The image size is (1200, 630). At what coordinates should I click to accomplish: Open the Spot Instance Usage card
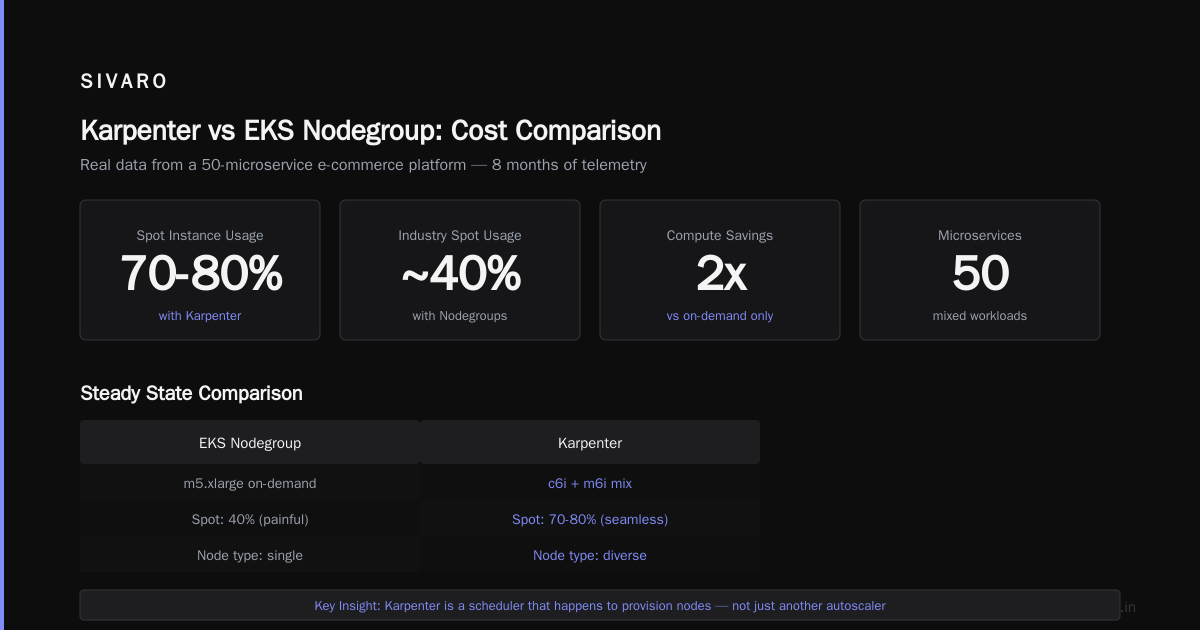(200, 270)
